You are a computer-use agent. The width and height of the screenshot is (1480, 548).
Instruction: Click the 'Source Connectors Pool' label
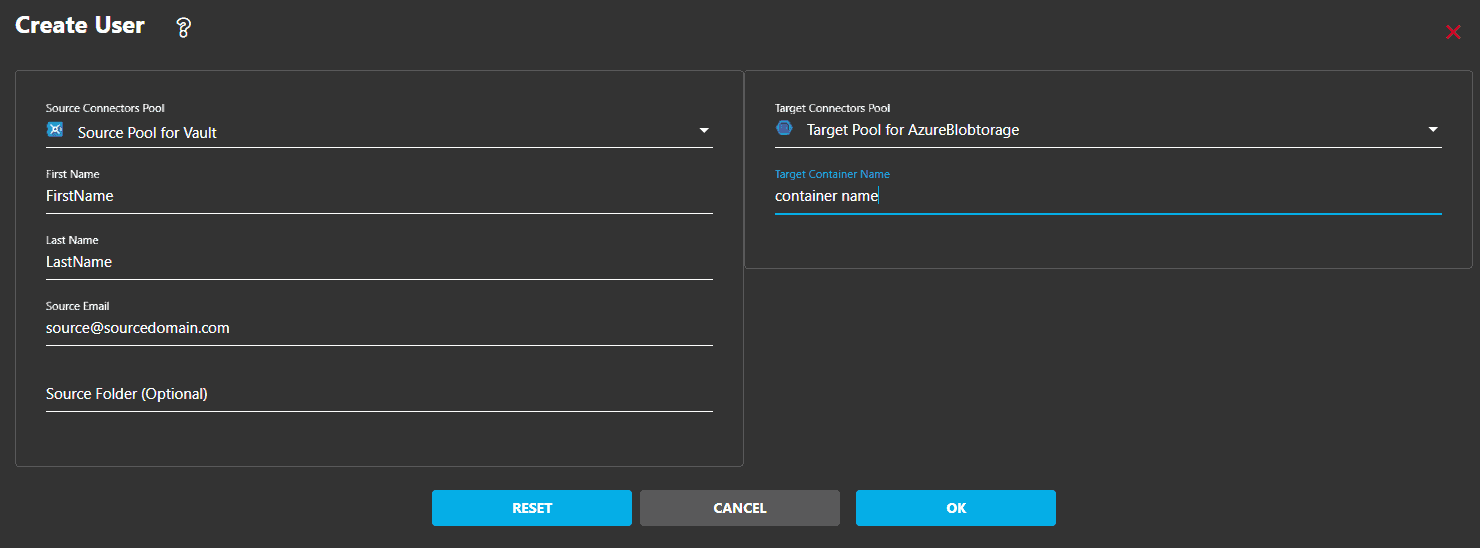105,108
